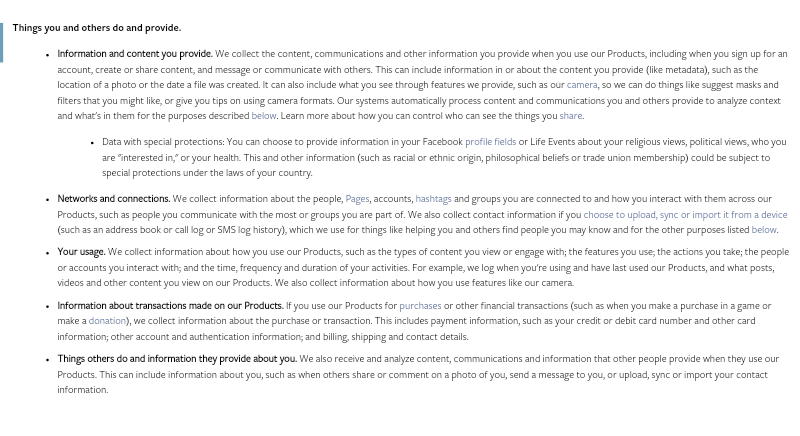Open the purchases link

pos(420,306)
